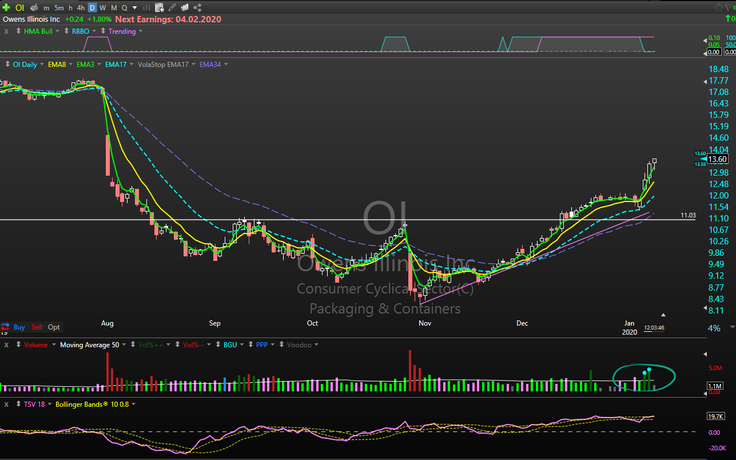Click the share icon in top toolbar
736x460 pixels.
(x=197, y=8)
